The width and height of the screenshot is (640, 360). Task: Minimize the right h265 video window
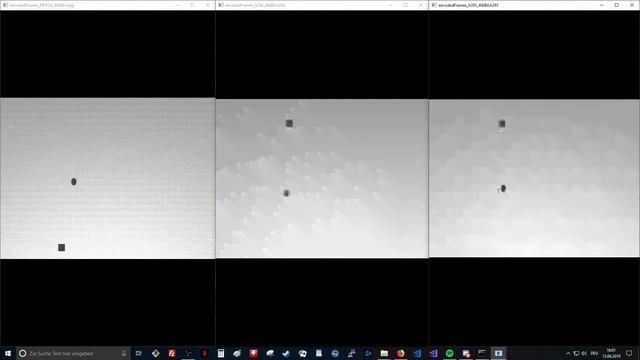[x=602, y=5]
